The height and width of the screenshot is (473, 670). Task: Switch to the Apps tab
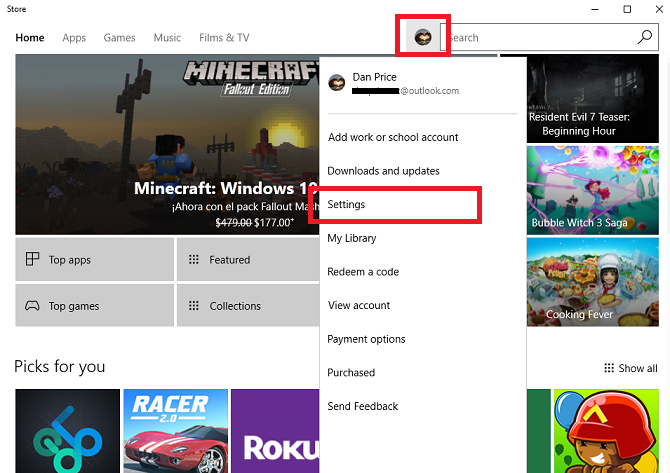tap(74, 38)
